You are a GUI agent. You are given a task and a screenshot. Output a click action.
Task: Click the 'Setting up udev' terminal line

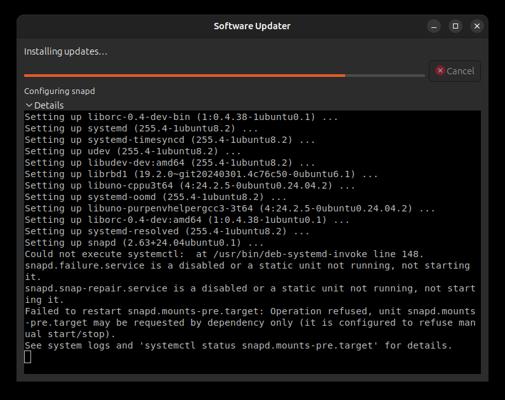tap(133, 151)
